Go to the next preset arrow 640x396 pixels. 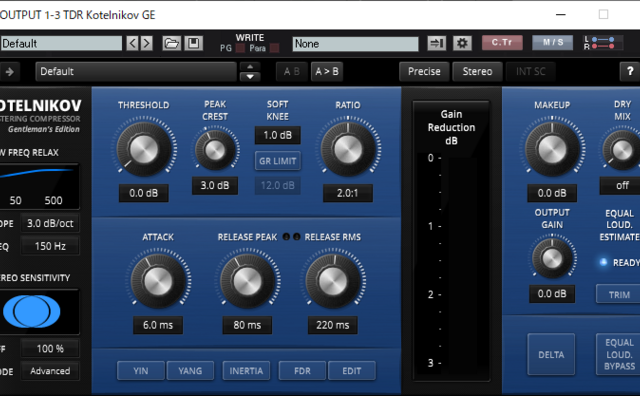(147, 43)
